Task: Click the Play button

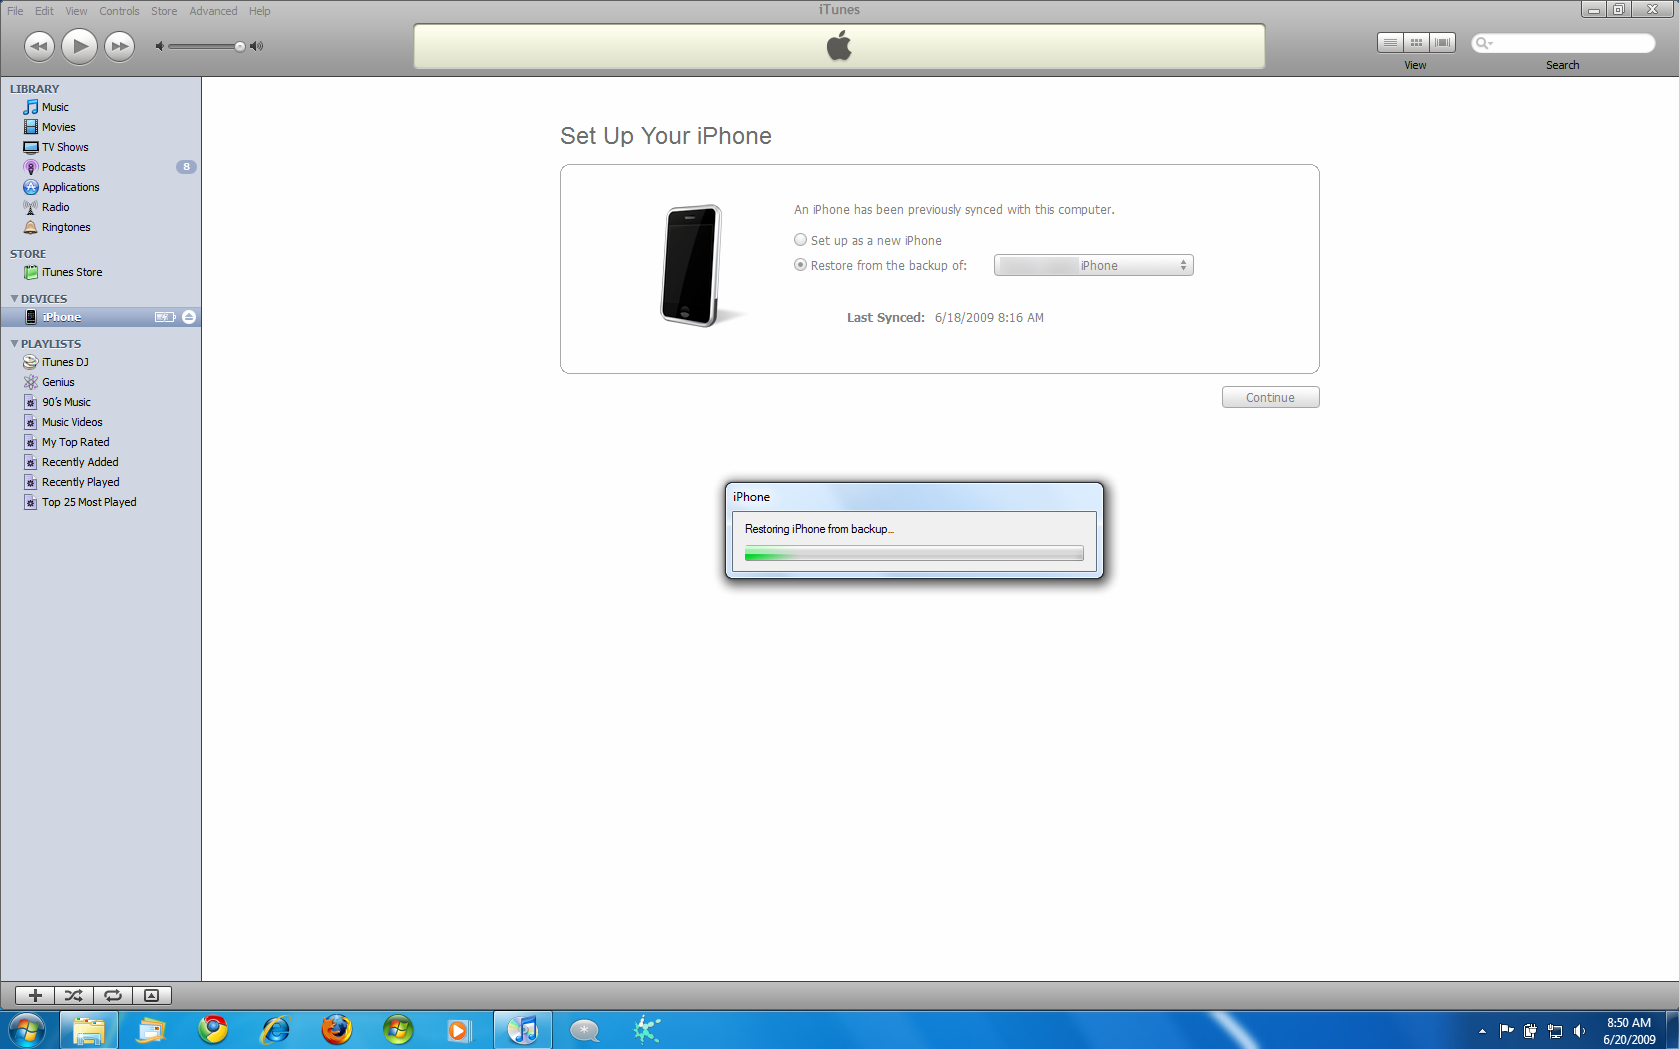Action: [79, 46]
